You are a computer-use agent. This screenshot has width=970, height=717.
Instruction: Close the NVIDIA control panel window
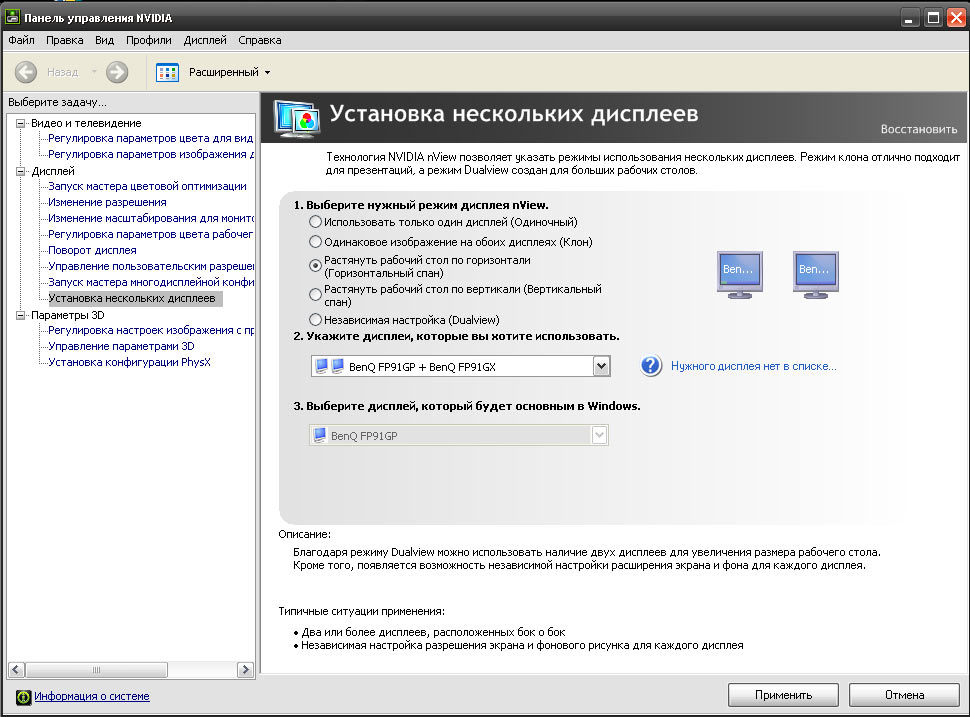click(x=956, y=17)
